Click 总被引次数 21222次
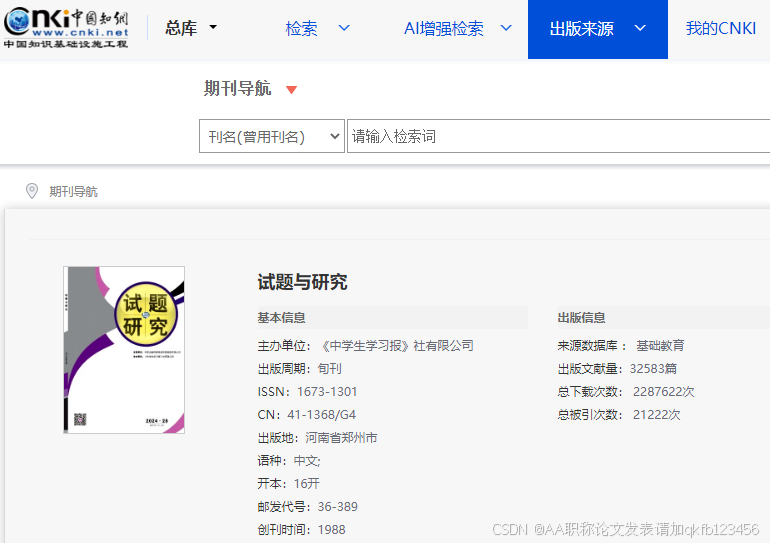Image resolution: width=770 pixels, height=543 pixels. 619,415
